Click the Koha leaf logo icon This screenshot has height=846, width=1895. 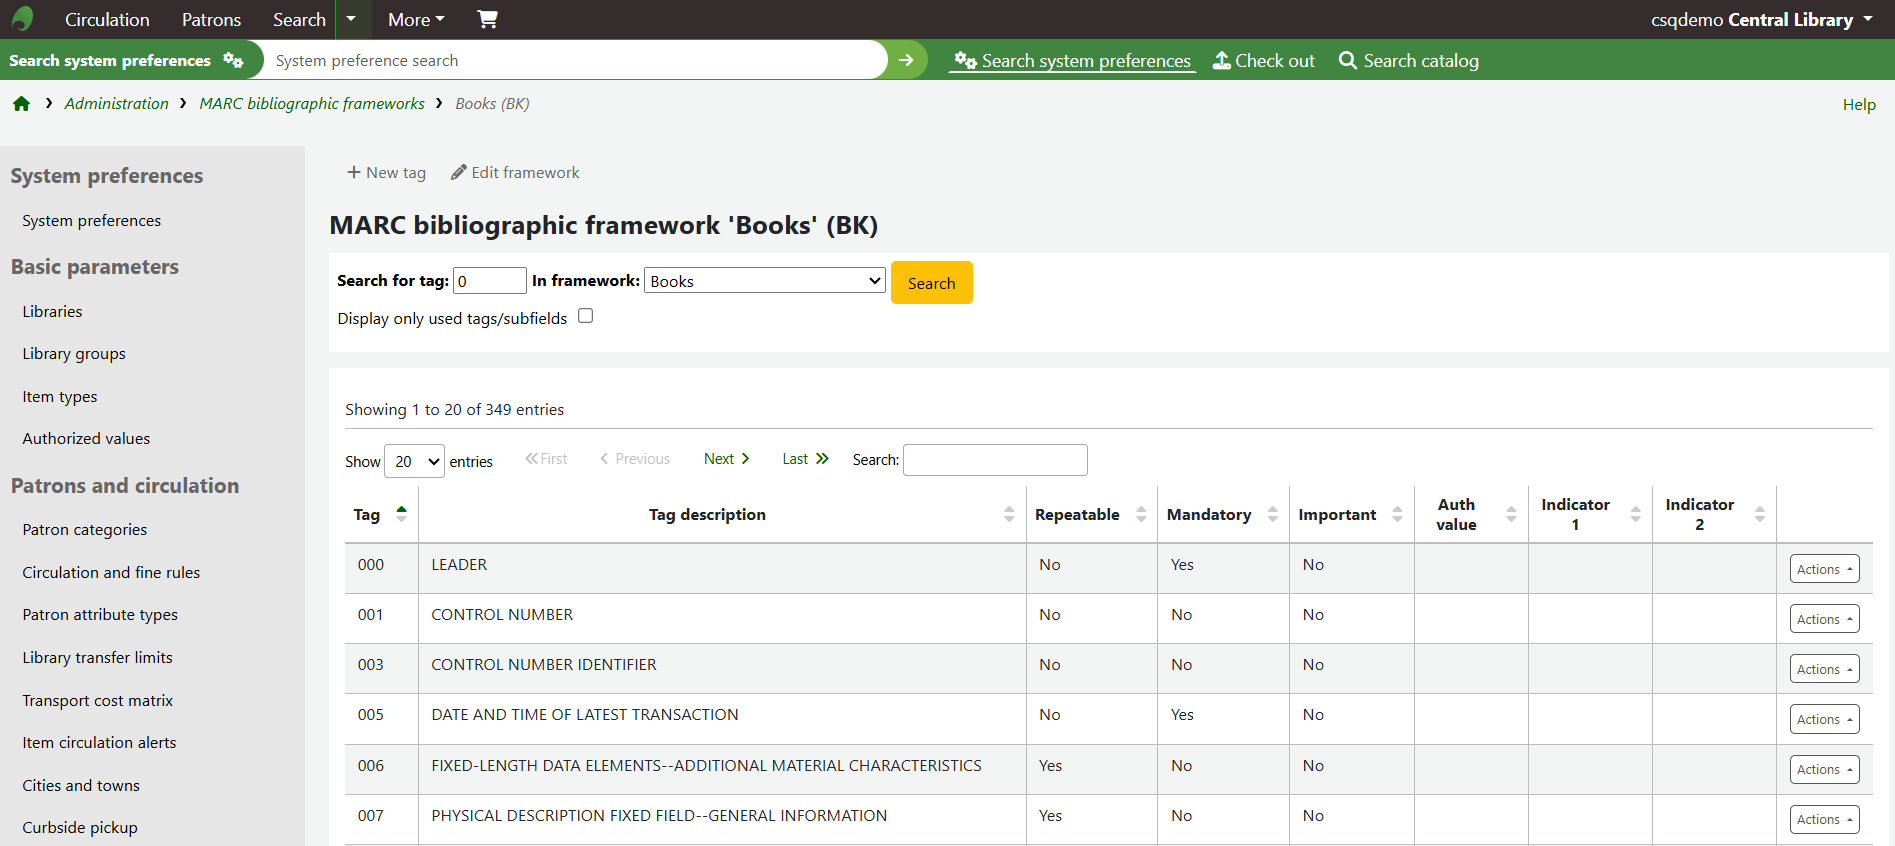click(22, 19)
